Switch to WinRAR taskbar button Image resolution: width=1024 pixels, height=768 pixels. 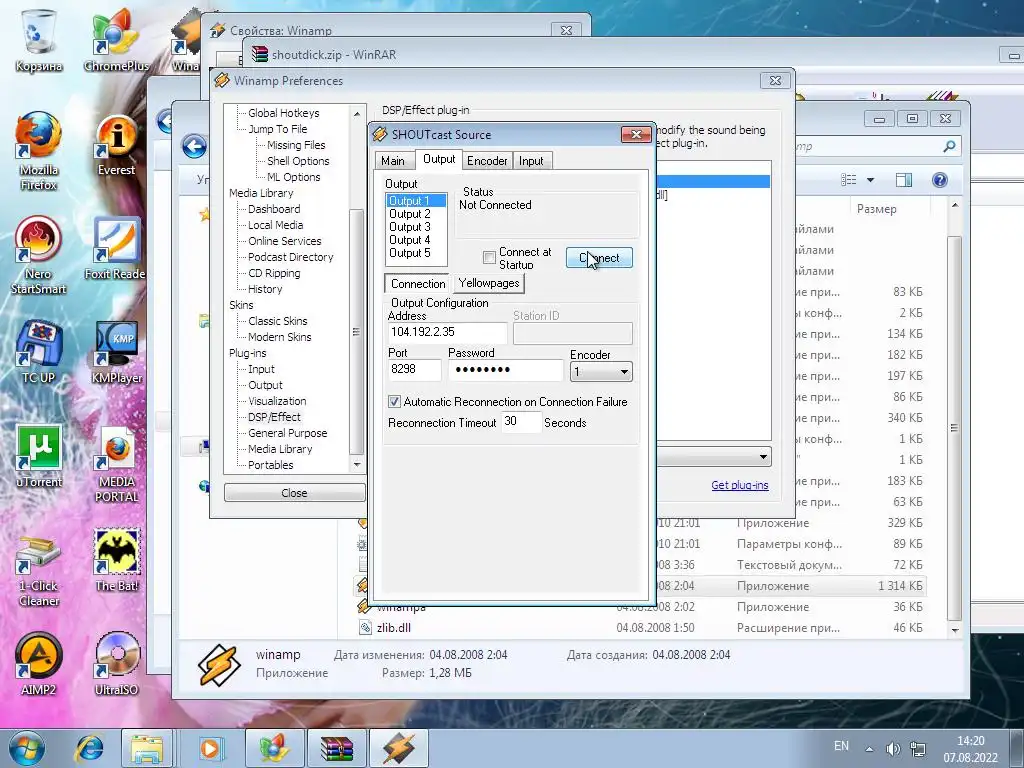[x=337, y=748]
